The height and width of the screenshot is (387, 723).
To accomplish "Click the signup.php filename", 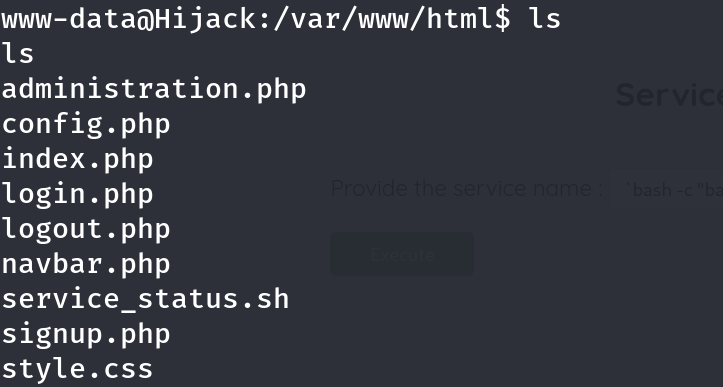I will tap(86, 334).
